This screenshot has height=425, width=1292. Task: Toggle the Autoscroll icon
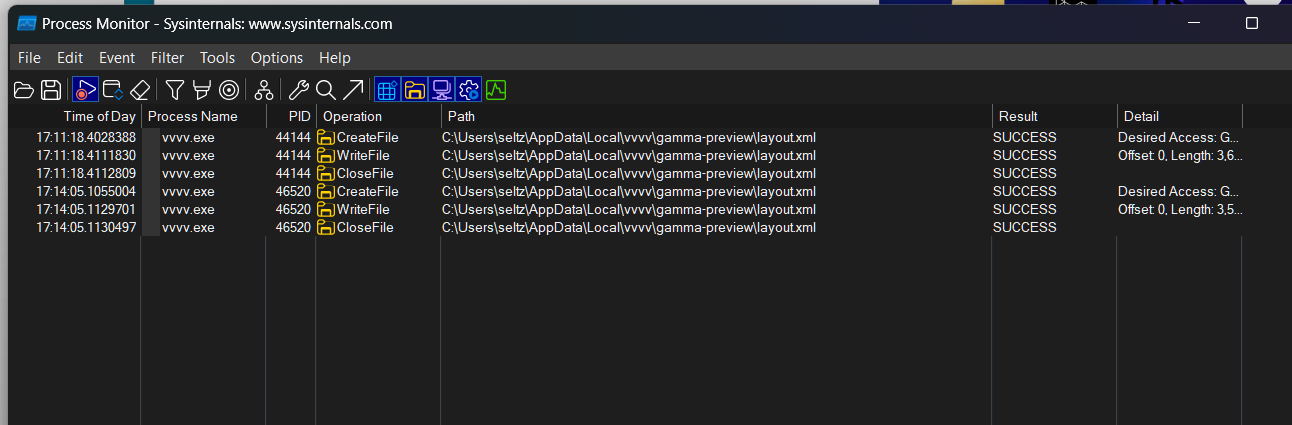tap(113, 91)
